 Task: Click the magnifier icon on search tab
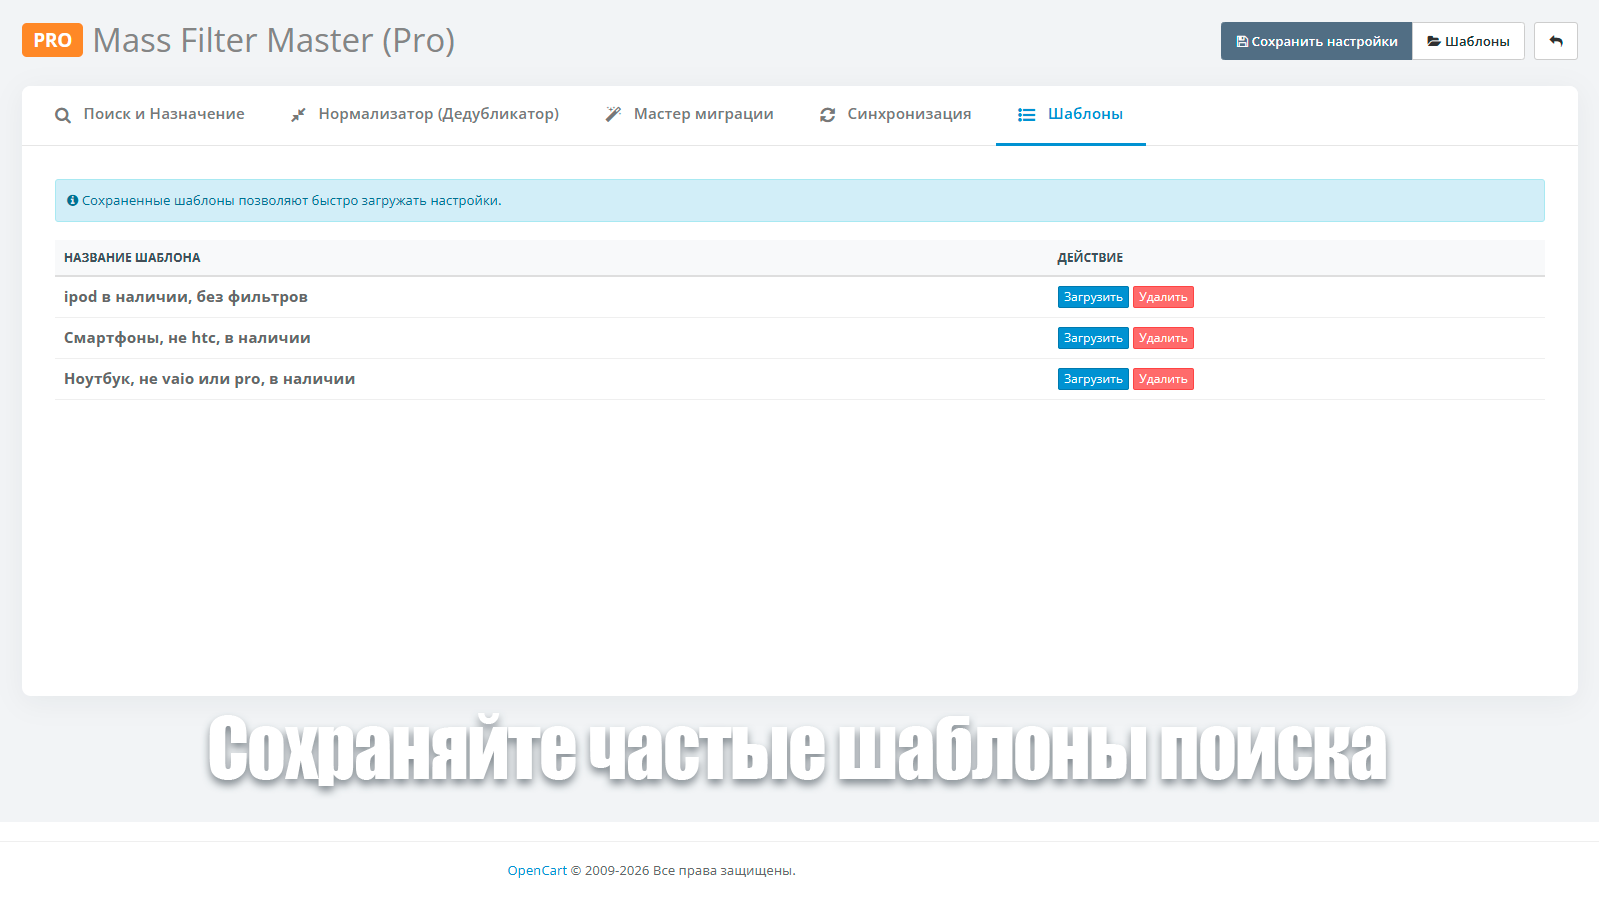pos(63,115)
